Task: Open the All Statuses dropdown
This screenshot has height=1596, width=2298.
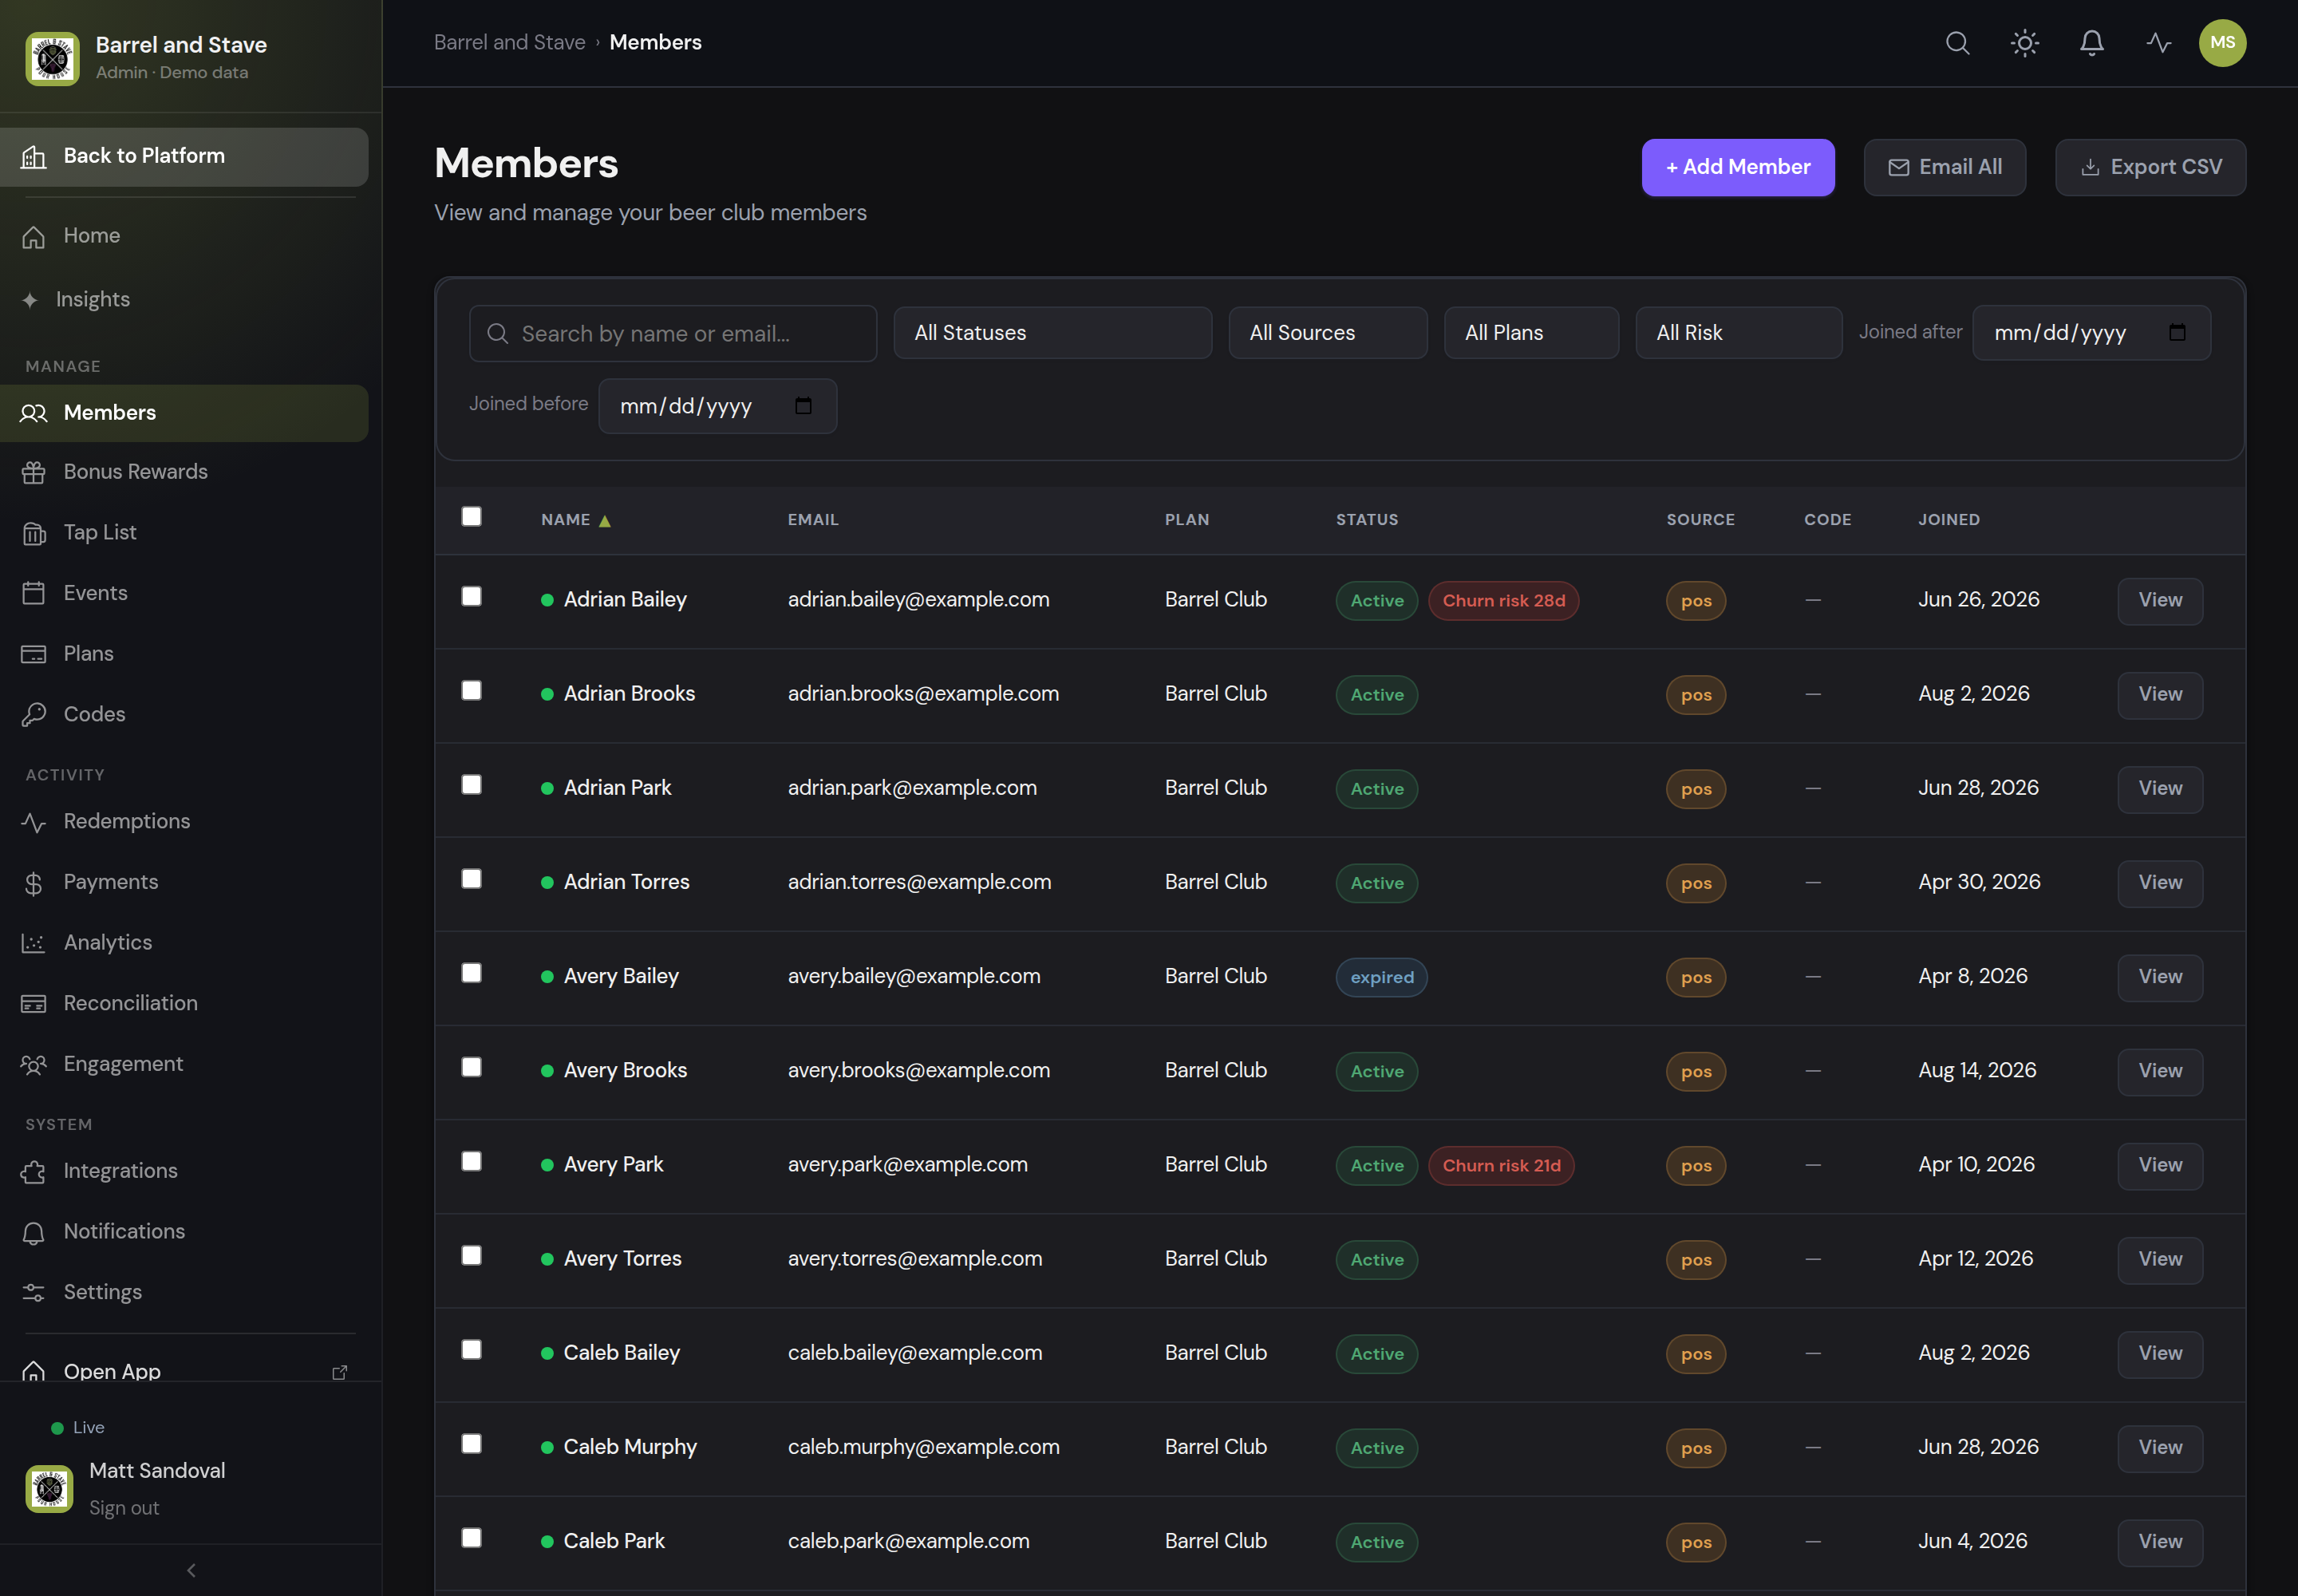Action: click(1052, 333)
